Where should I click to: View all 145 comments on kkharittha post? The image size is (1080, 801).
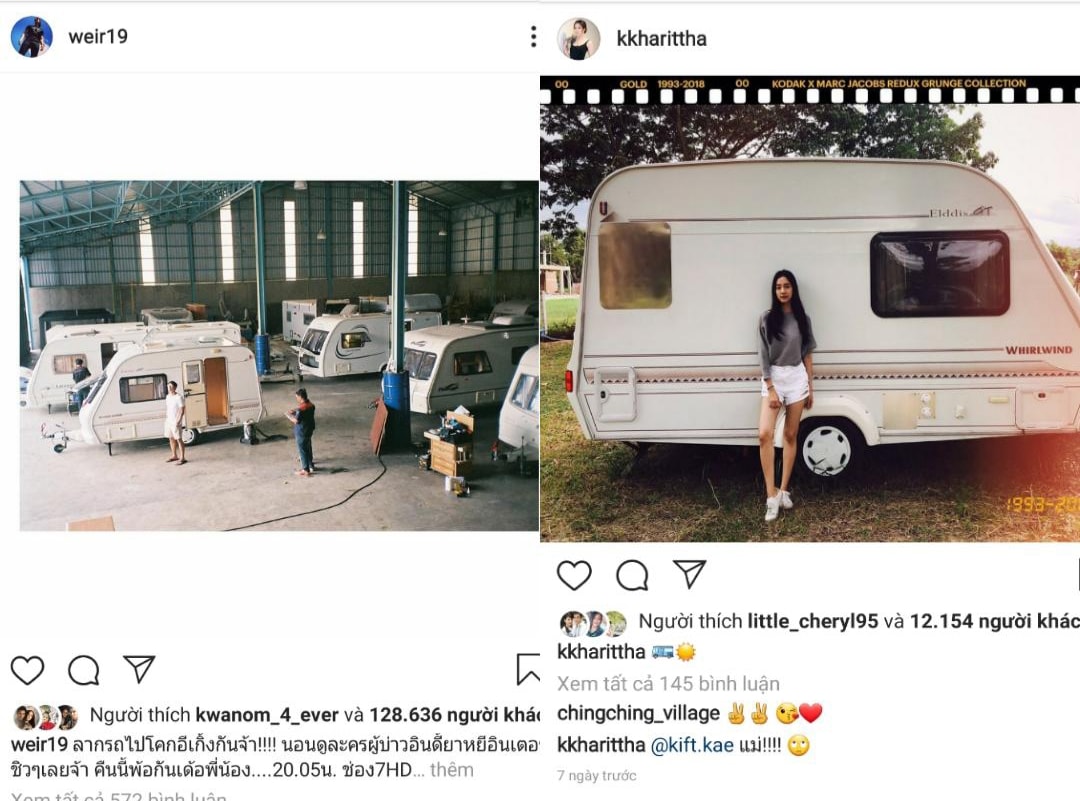tap(668, 683)
